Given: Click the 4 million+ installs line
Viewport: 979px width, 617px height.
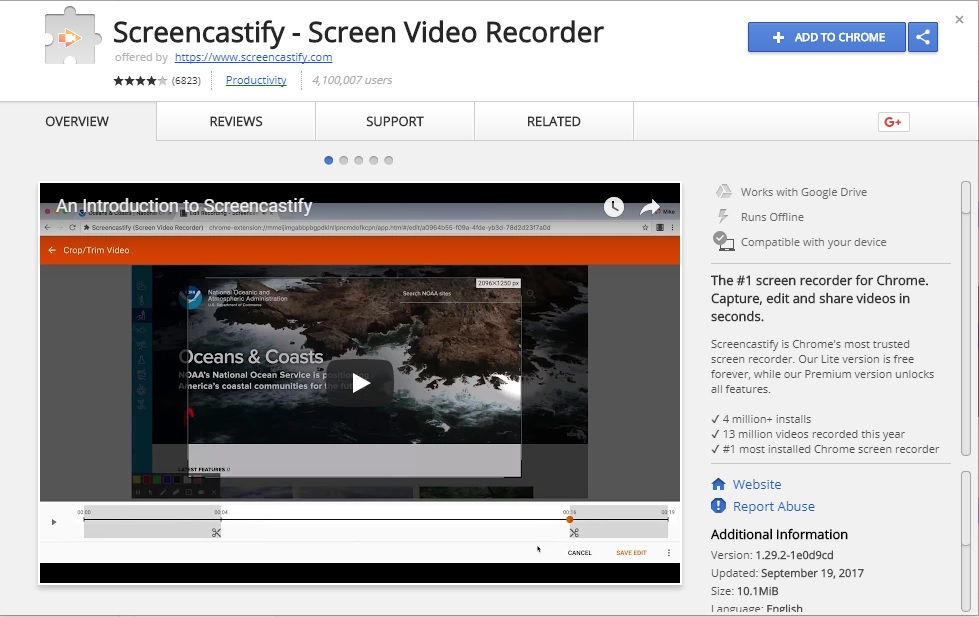Looking at the screenshot, I should click(x=761, y=419).
